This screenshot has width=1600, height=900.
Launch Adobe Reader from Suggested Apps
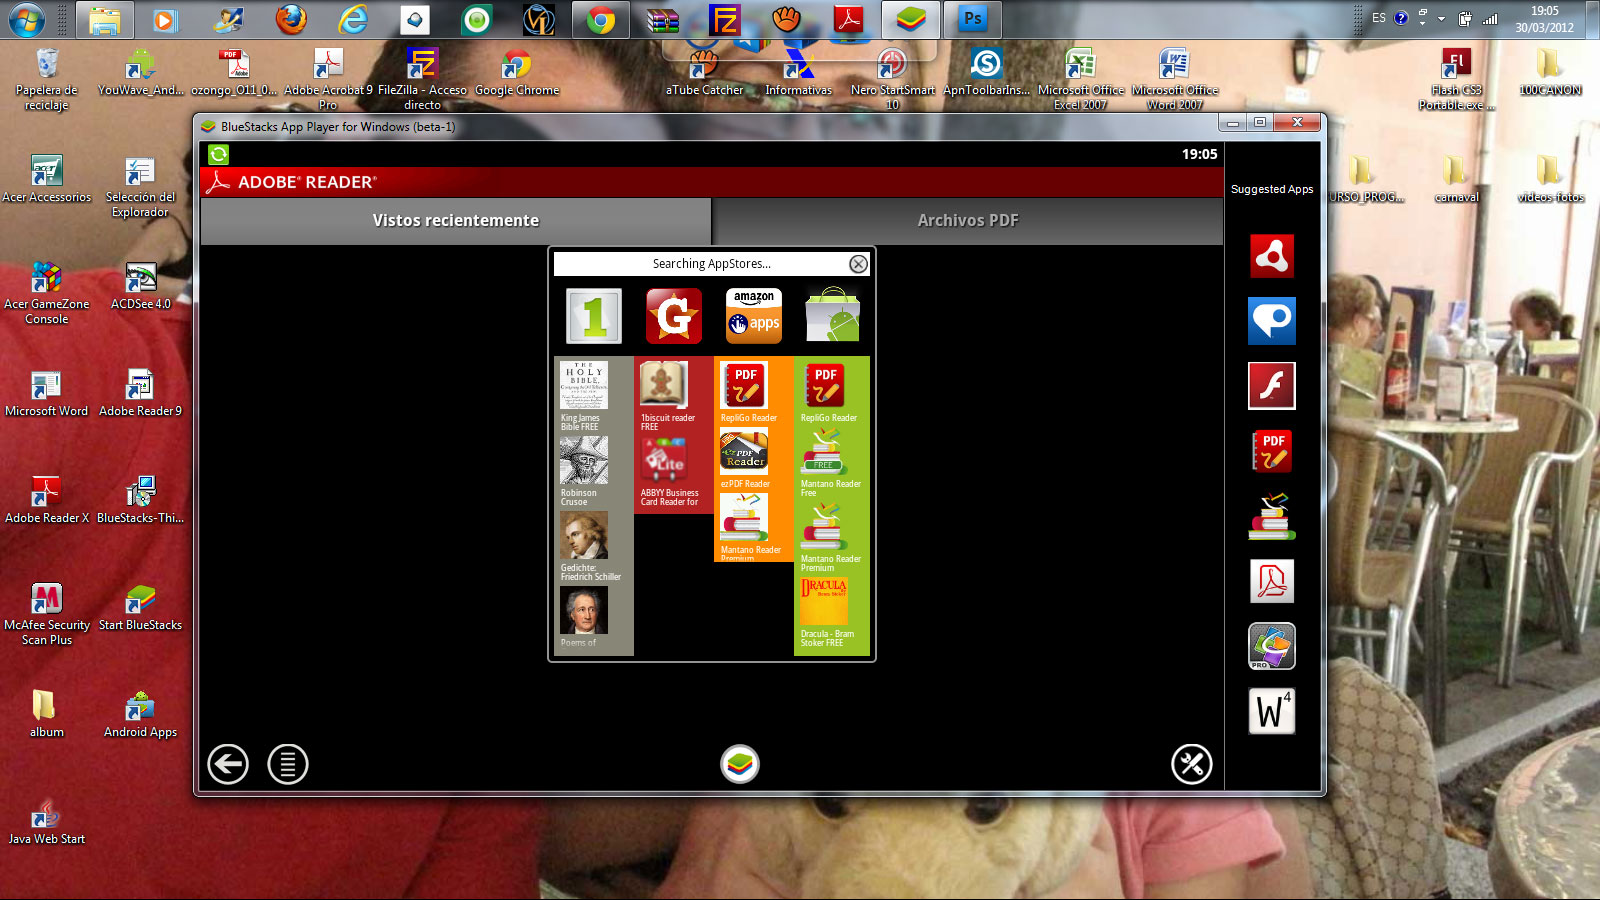click(1272, 581)
